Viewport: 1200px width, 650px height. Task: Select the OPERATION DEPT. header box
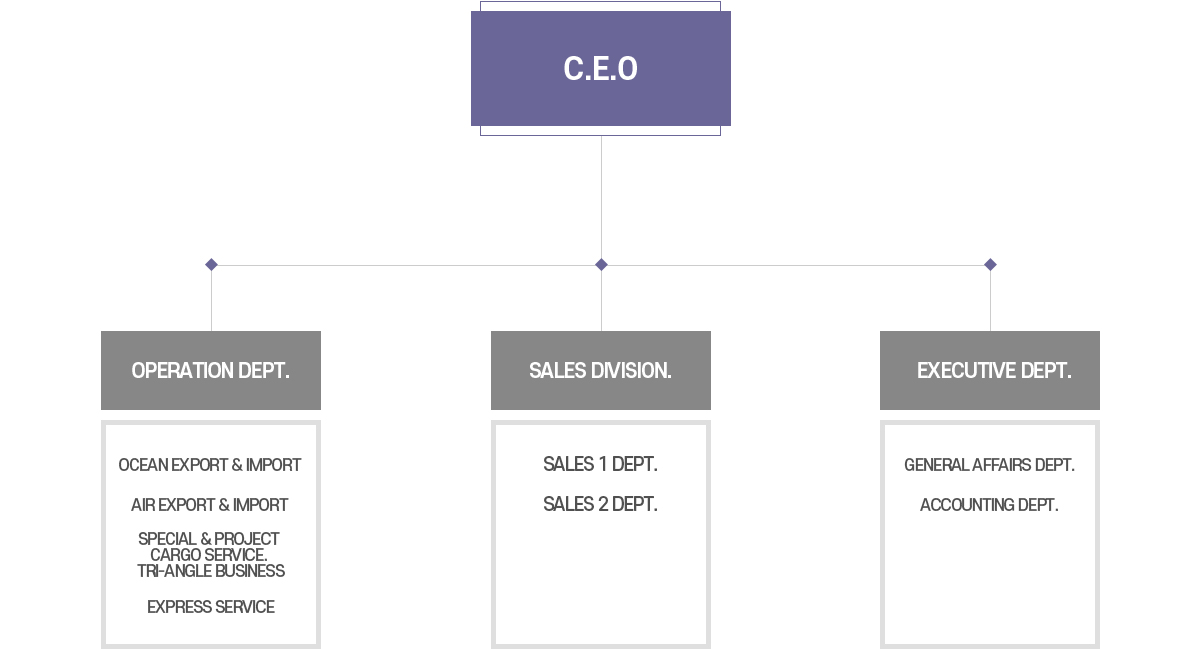point(211,370)
